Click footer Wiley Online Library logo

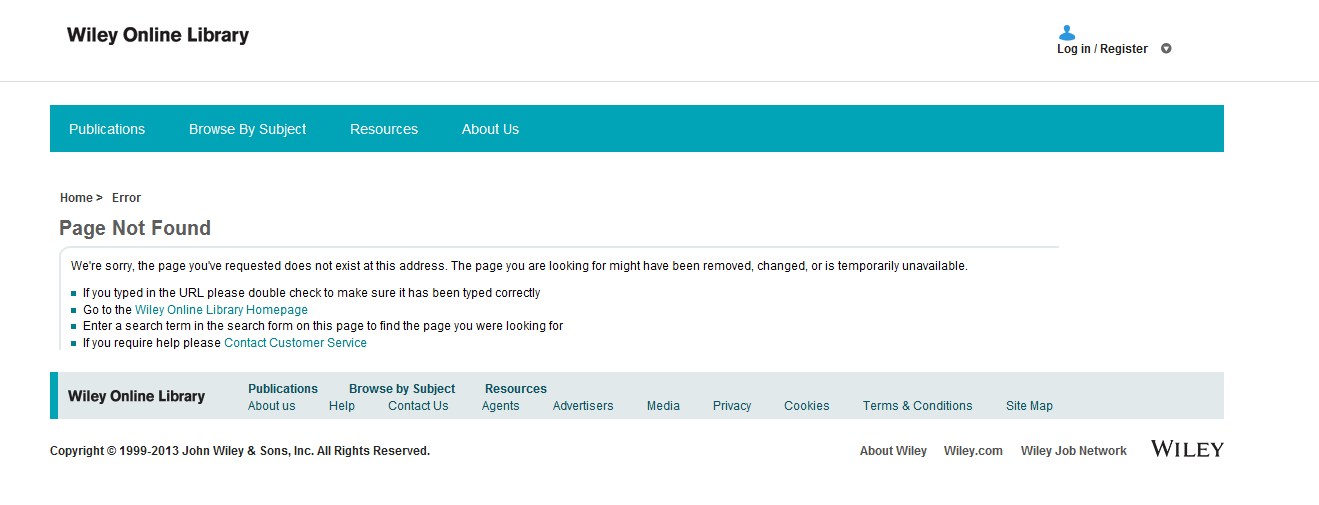[x=136, y=396]
